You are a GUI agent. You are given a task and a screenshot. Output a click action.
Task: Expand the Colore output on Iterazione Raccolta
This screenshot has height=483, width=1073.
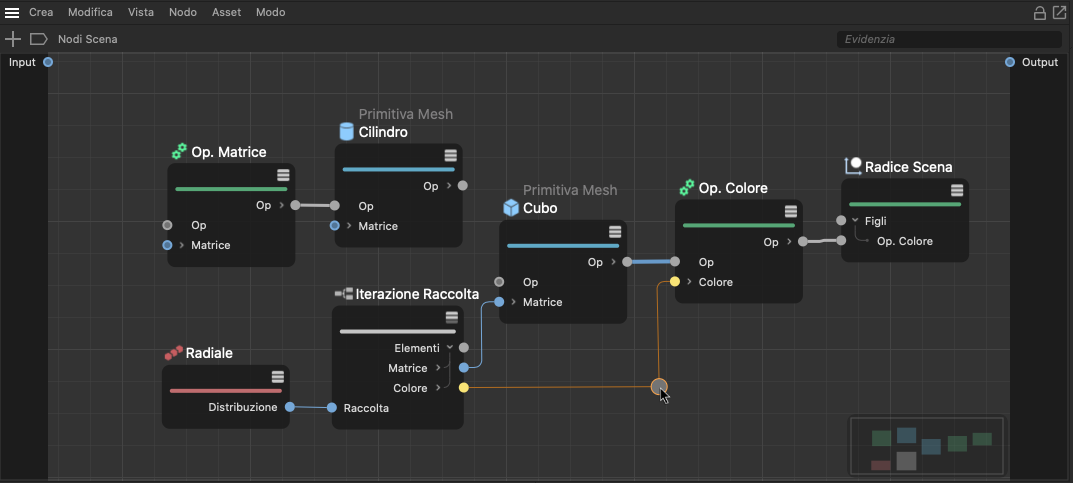(x=438, y=388)
